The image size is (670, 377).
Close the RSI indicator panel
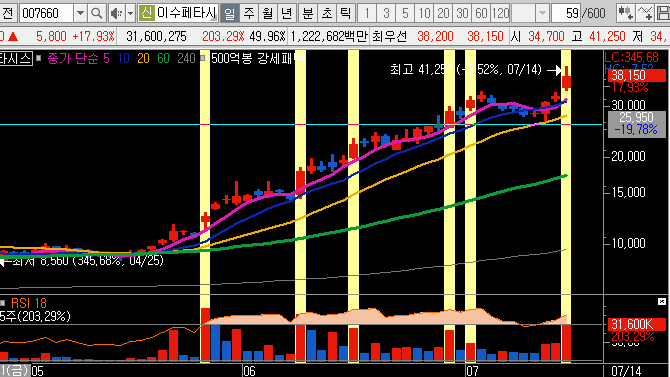[x=661, y=302]
